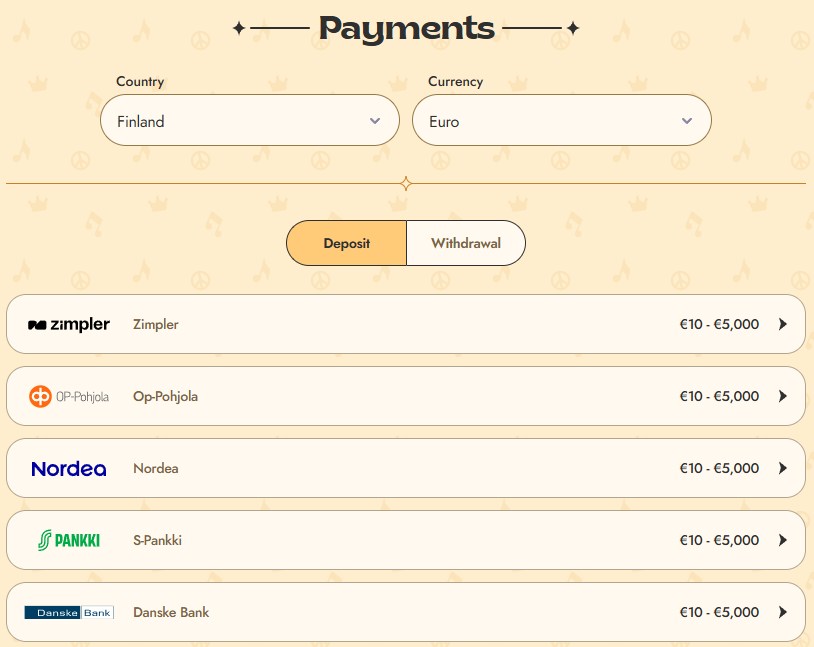Expand Currency list with chevron arrow
The width and height of the screenshot is (814, 647).
click(x=687, y=121)
